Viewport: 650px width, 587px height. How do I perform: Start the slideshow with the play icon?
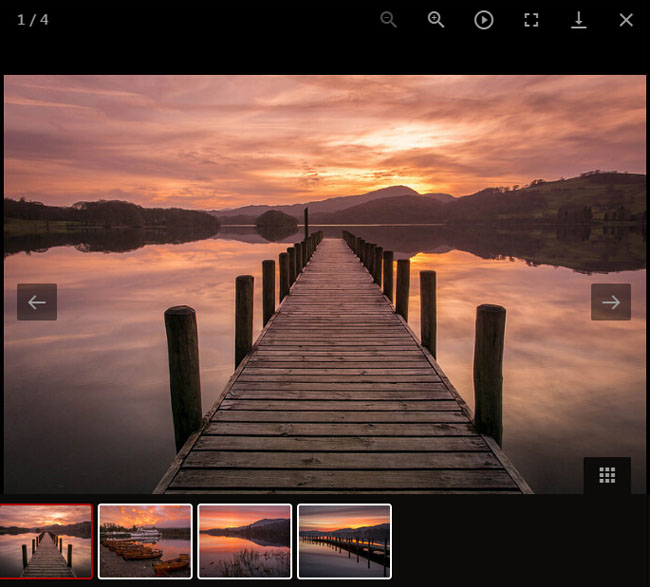point(484,20)
